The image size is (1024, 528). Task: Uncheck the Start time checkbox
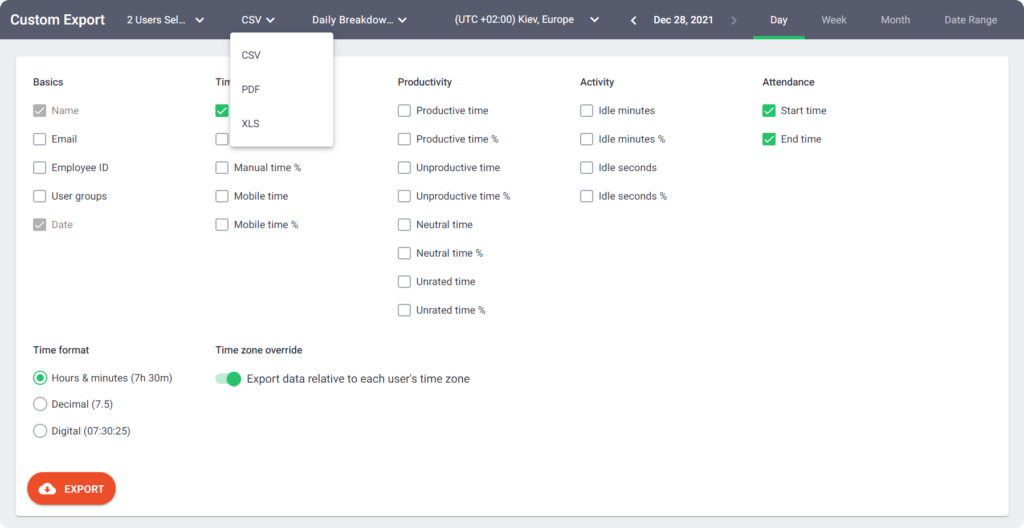tap(769, 111)
